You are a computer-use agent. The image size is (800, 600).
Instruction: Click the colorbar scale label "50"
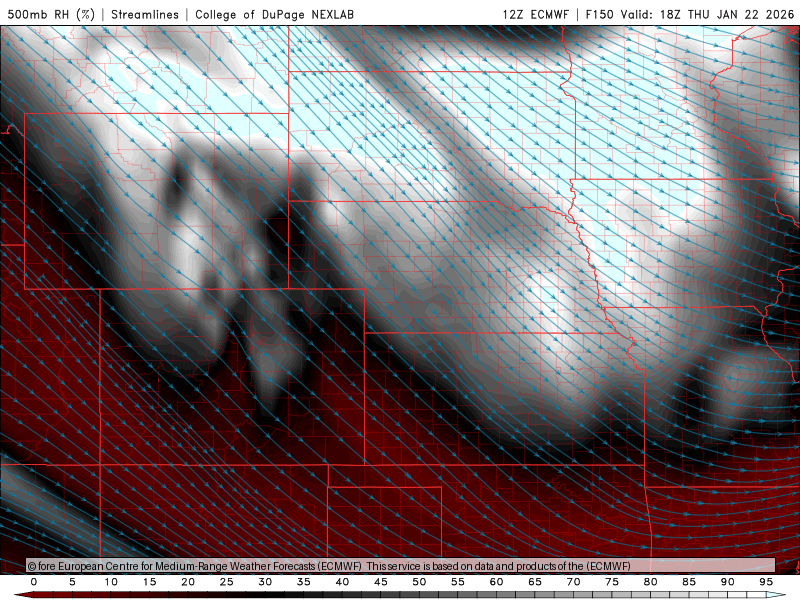[x=419, y=582]
